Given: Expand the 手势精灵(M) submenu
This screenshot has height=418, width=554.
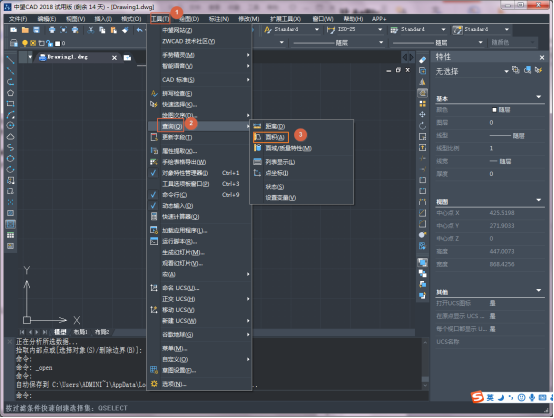Looking at the screenshot, I should point(199,55).
